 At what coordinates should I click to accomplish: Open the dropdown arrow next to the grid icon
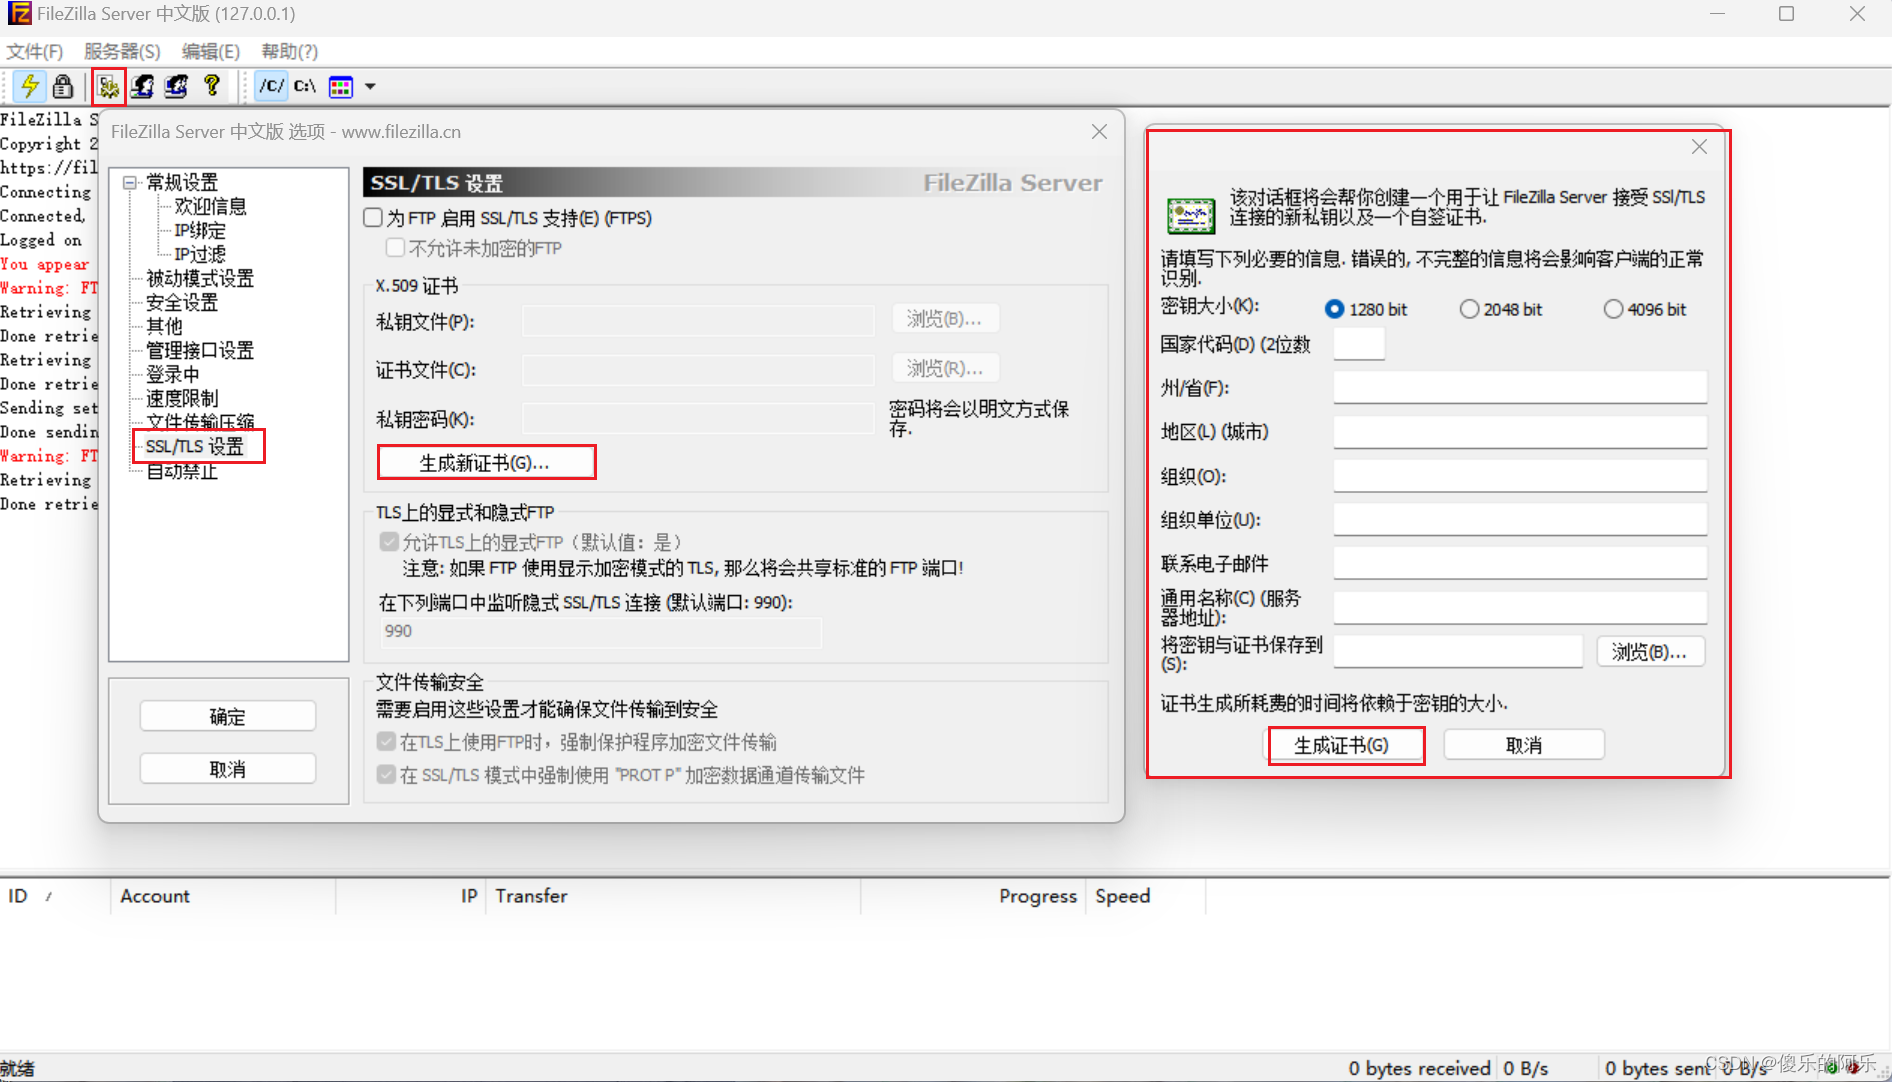point(370,87)
